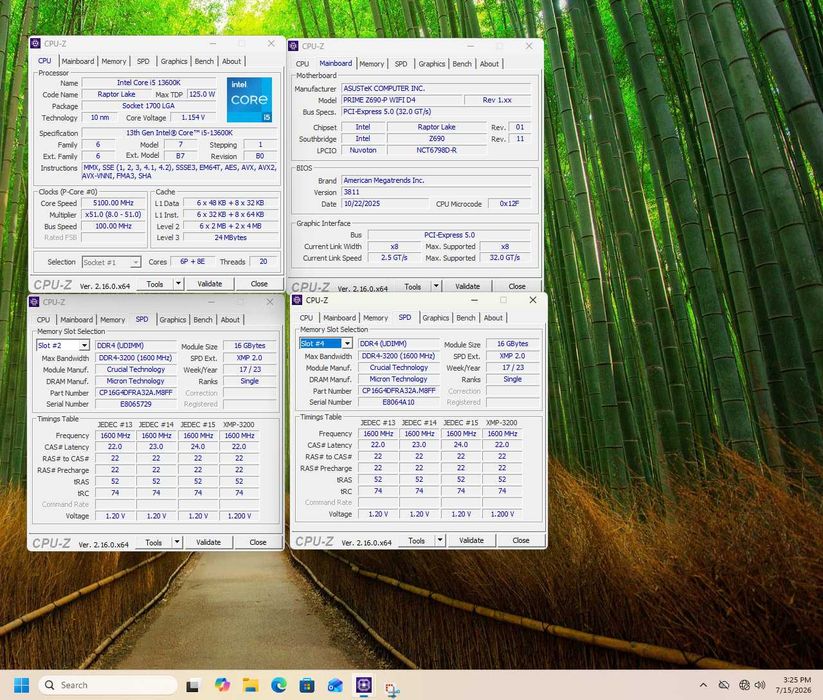Expand the Tools arrow in the processor window
This screenshot has height=700, width=823.
tap(178, 284)
